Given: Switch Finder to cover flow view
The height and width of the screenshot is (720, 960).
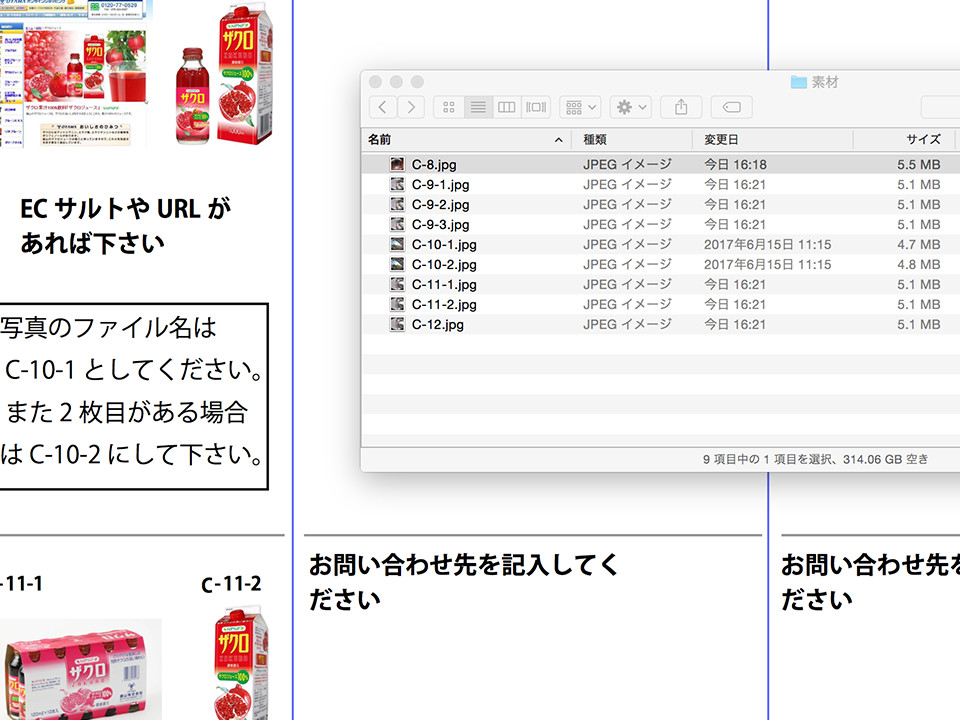Looking at the screenshot, I should [x=536, y=107].
